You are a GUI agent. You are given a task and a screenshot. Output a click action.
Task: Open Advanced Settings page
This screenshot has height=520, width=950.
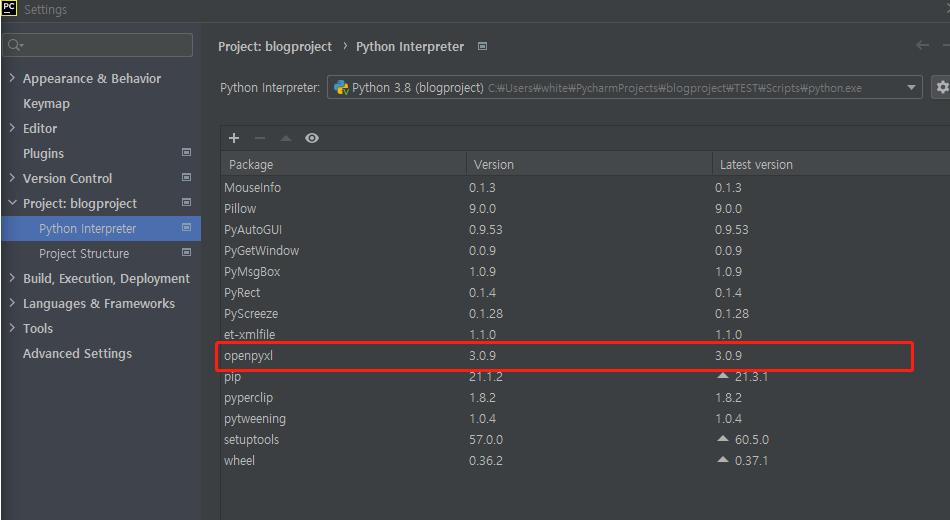click(77, 353)
